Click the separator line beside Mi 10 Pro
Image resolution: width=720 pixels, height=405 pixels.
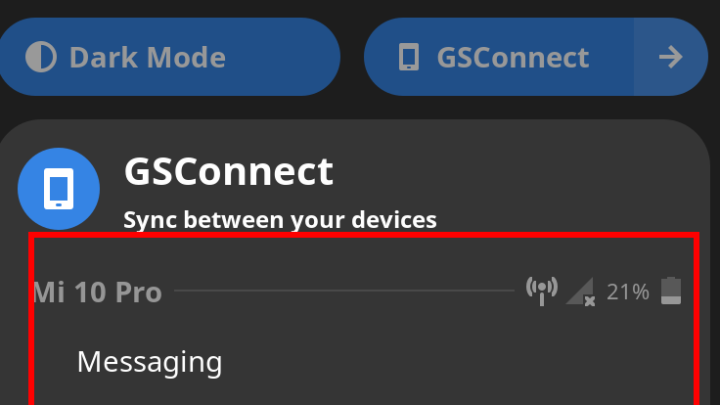coord(344,291)
